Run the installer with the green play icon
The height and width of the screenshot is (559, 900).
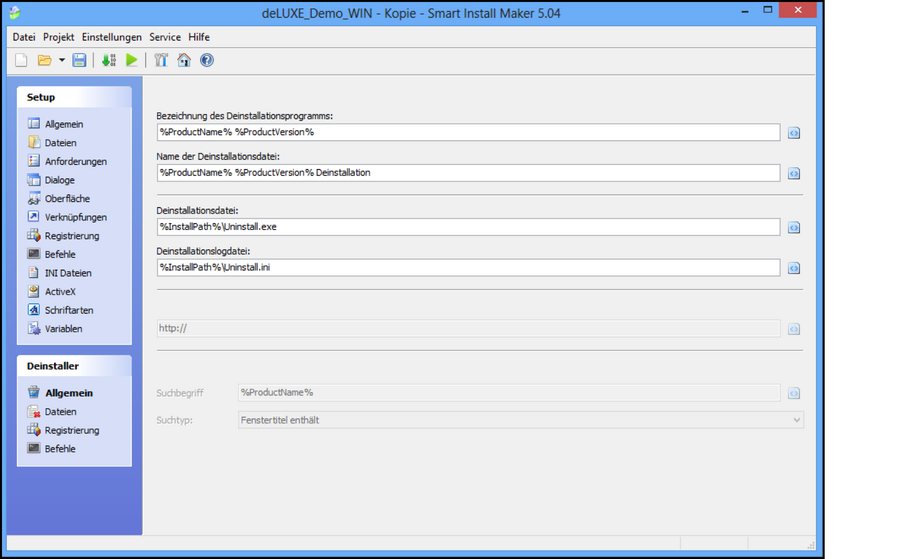(132, 60)
